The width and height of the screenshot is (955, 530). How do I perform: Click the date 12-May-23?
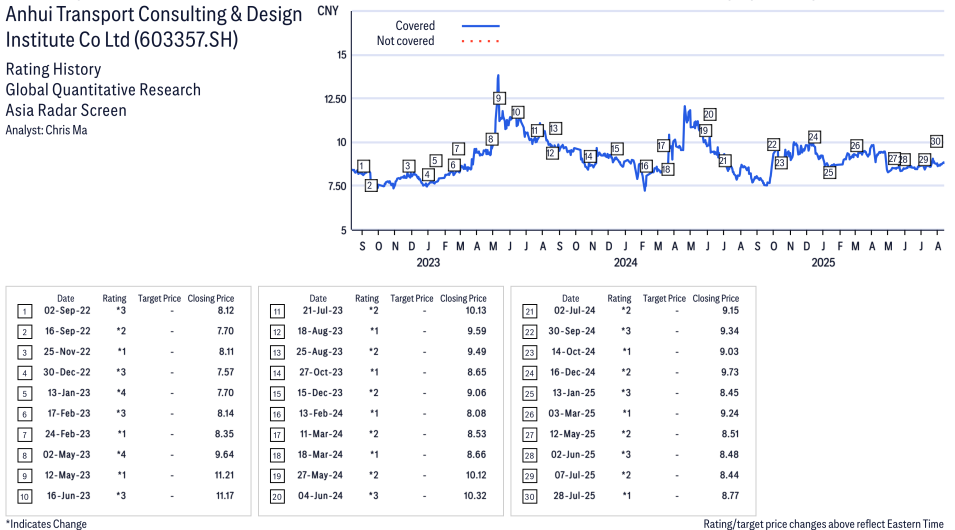coord(67,475)
